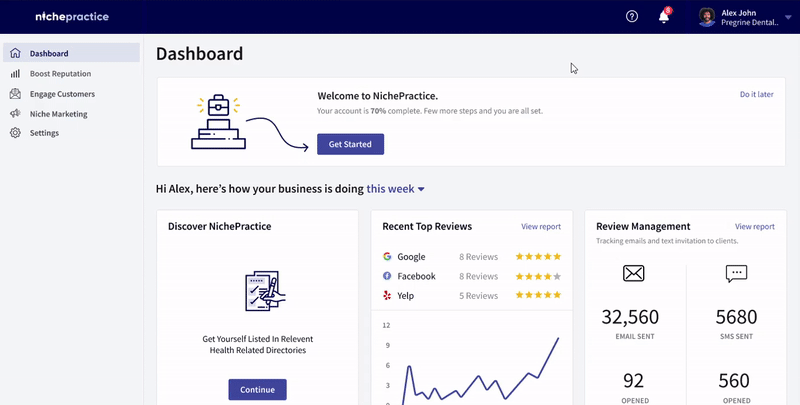
Task: Click the Google logo icon
Action: coord(387,256)
